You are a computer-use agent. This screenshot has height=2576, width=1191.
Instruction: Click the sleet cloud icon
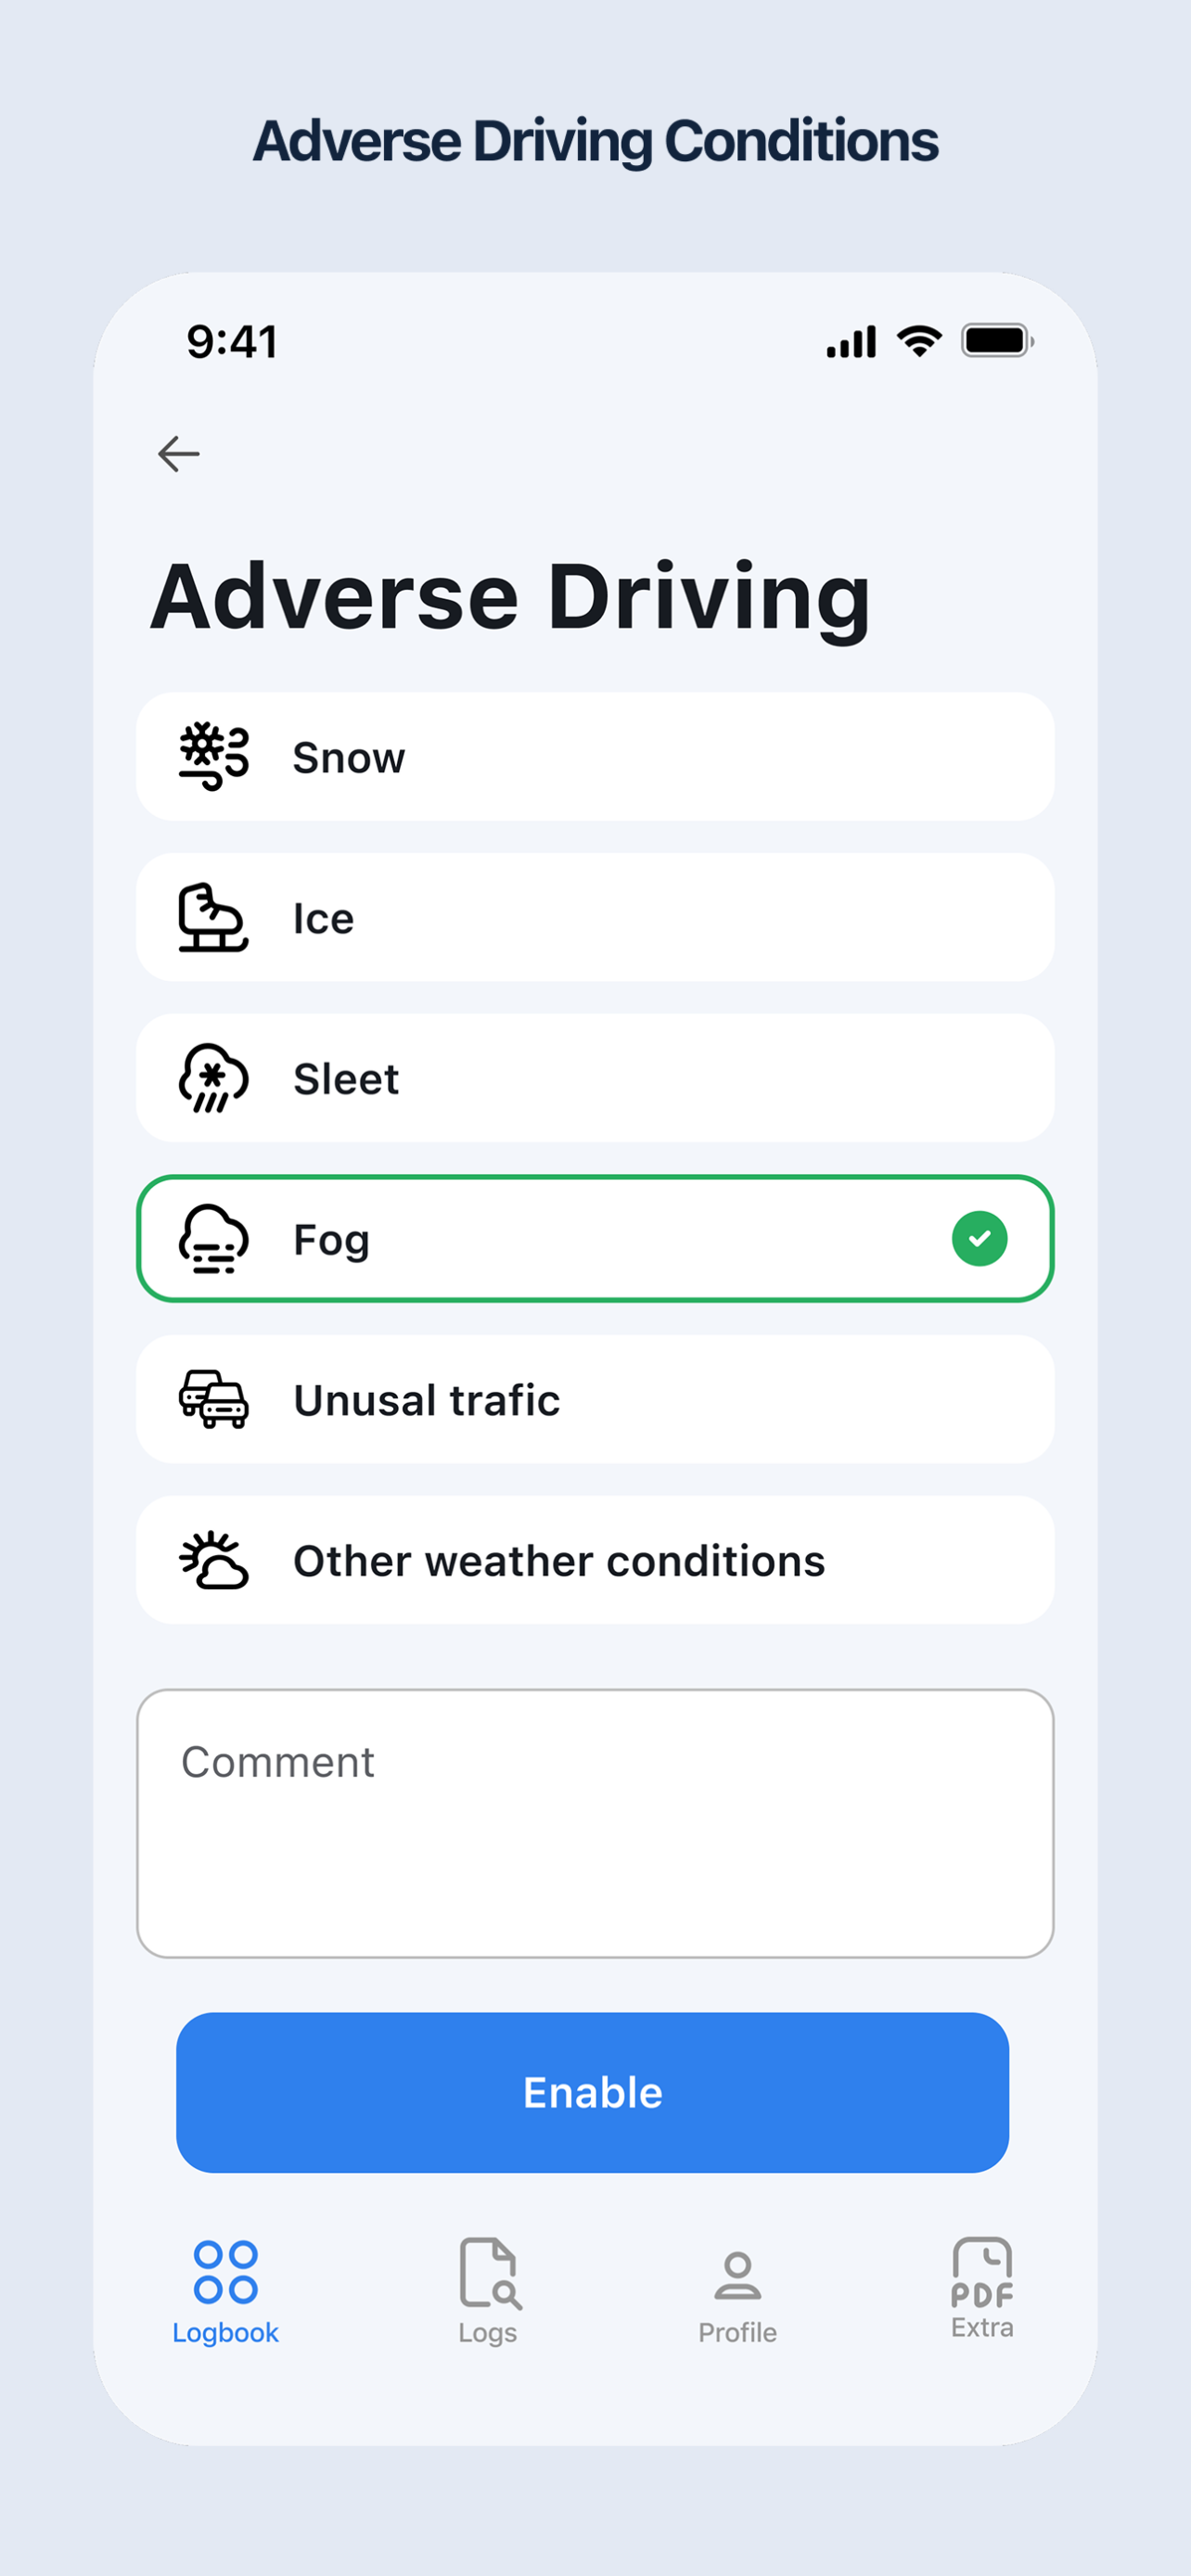pyautogui.click(x=213, y=1078)
